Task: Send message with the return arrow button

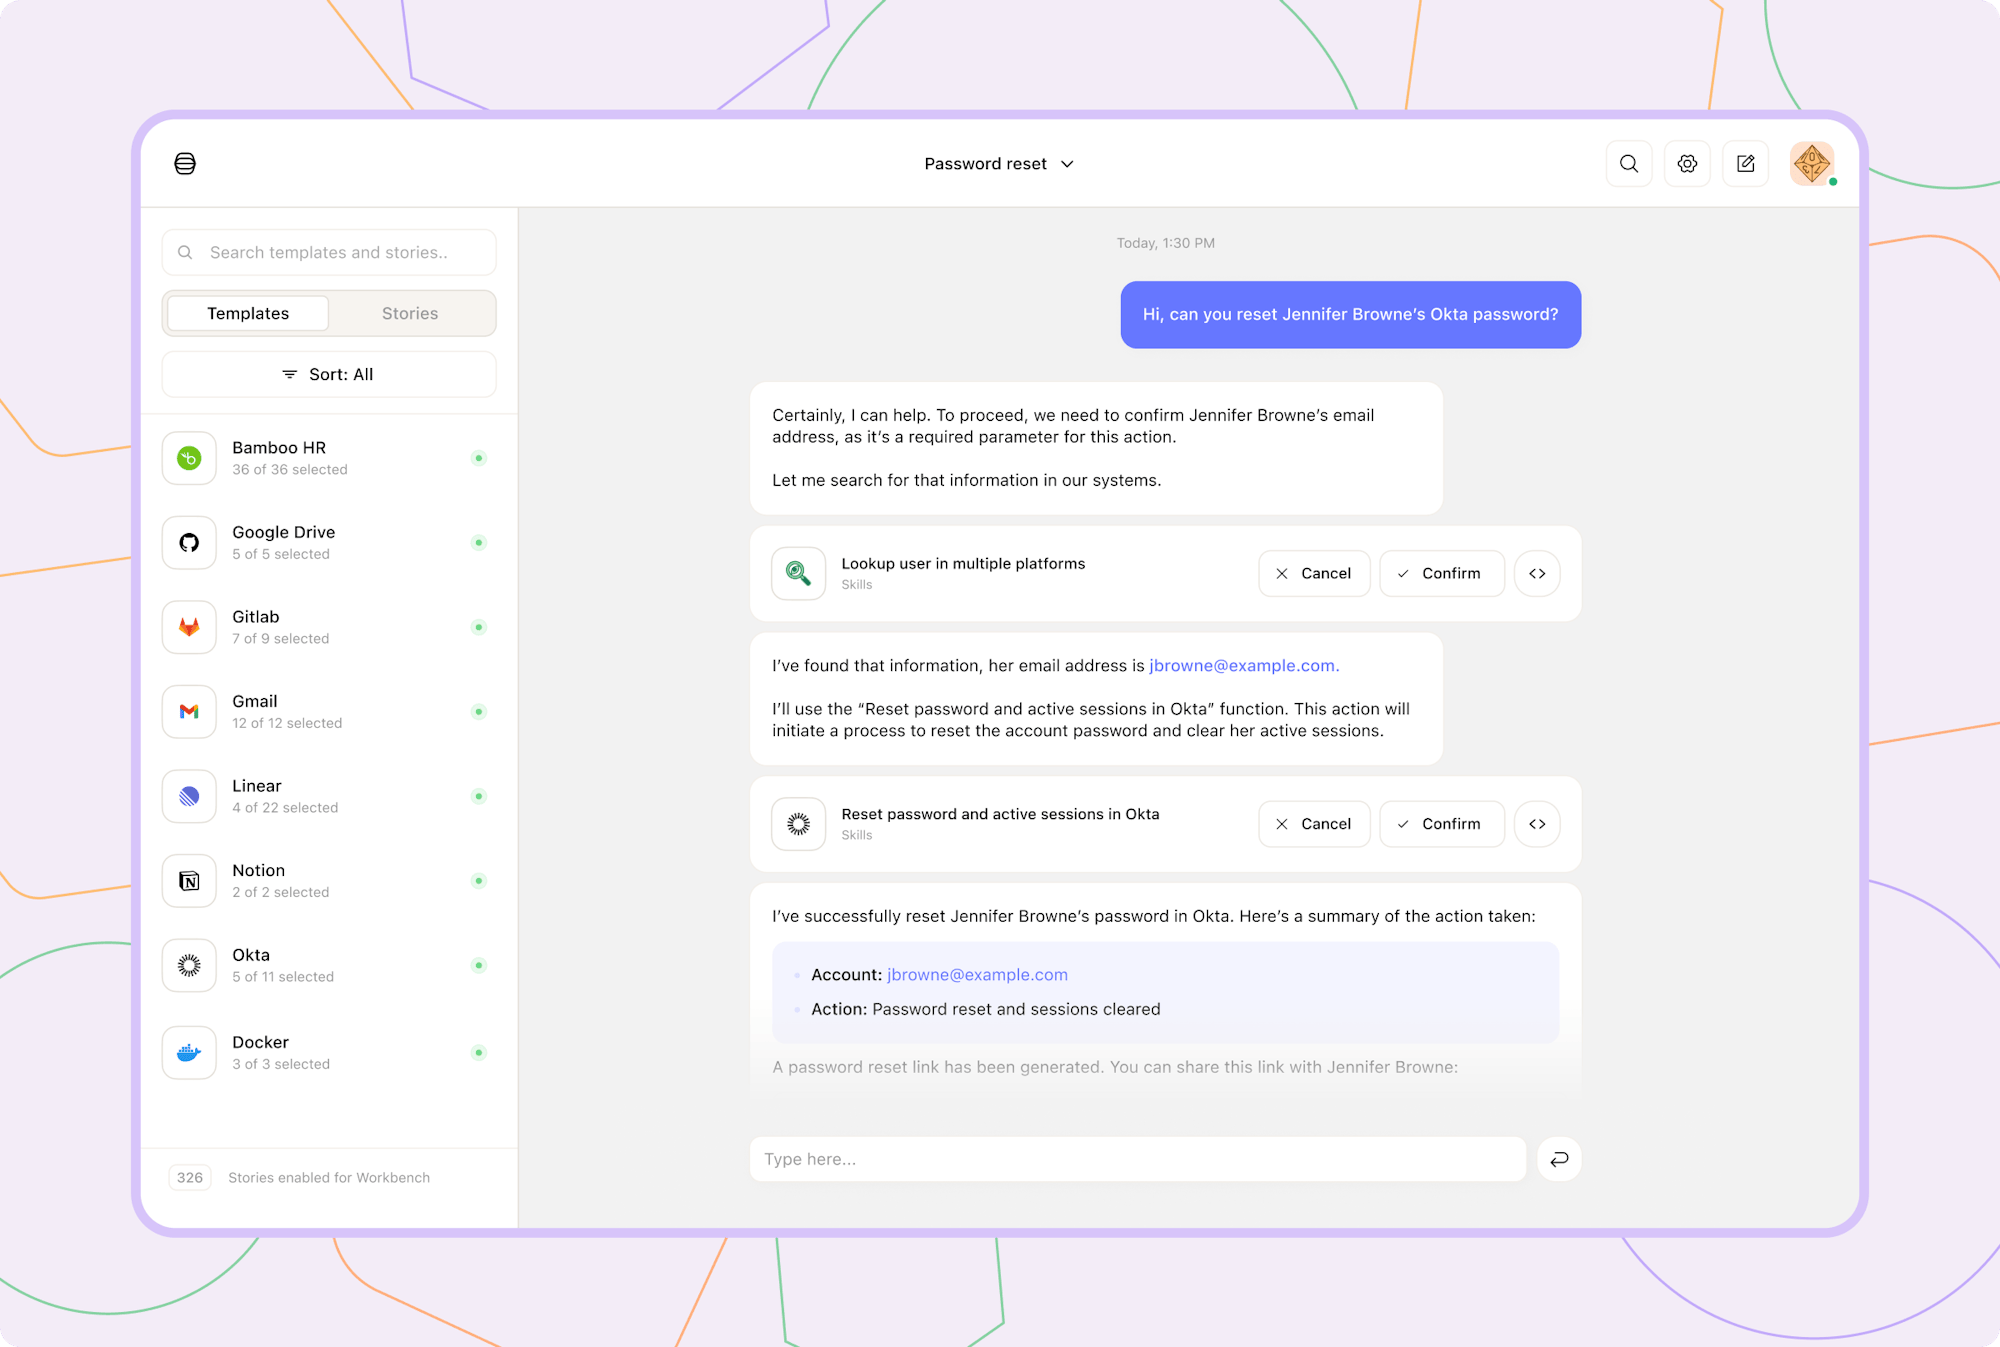Action: tap(1559, 1159)
